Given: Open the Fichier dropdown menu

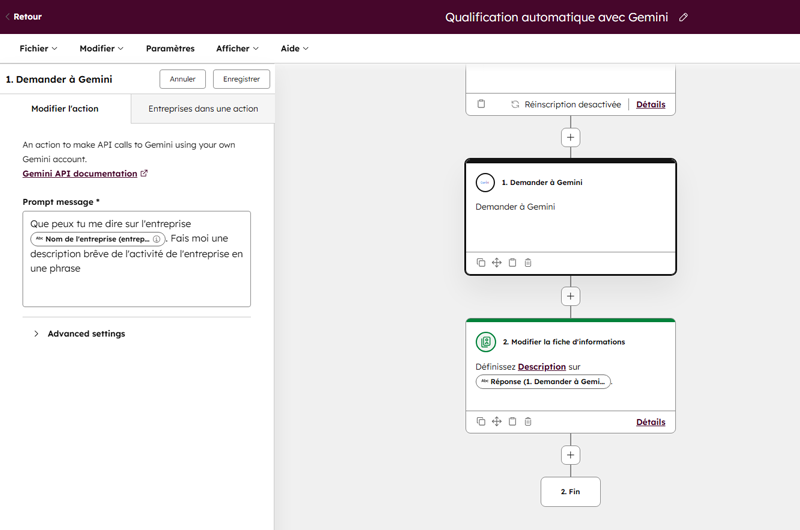Looking at the screenshot, I should point(39,48).
